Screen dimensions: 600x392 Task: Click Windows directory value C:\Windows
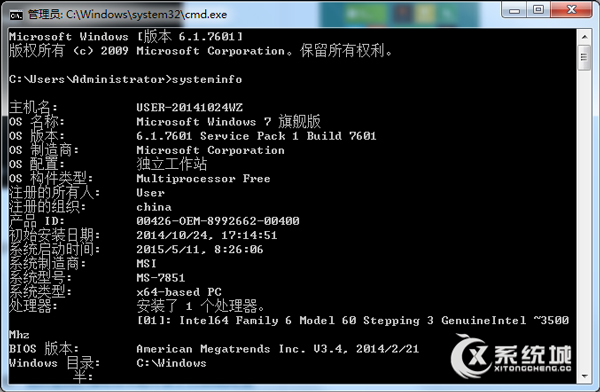(x=171, y=363)
